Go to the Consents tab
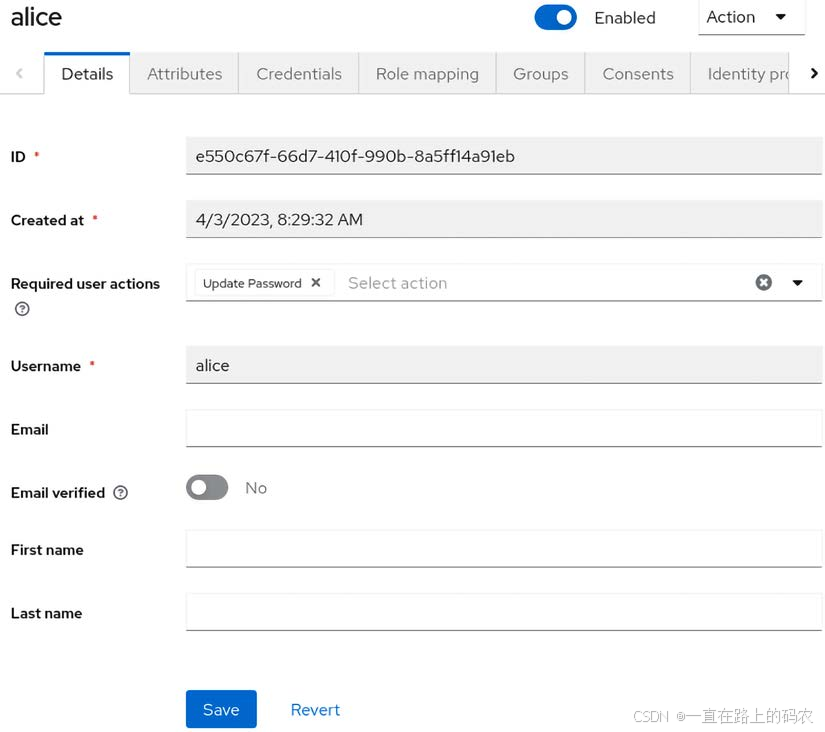825x732 pixels. pos(638,74)
